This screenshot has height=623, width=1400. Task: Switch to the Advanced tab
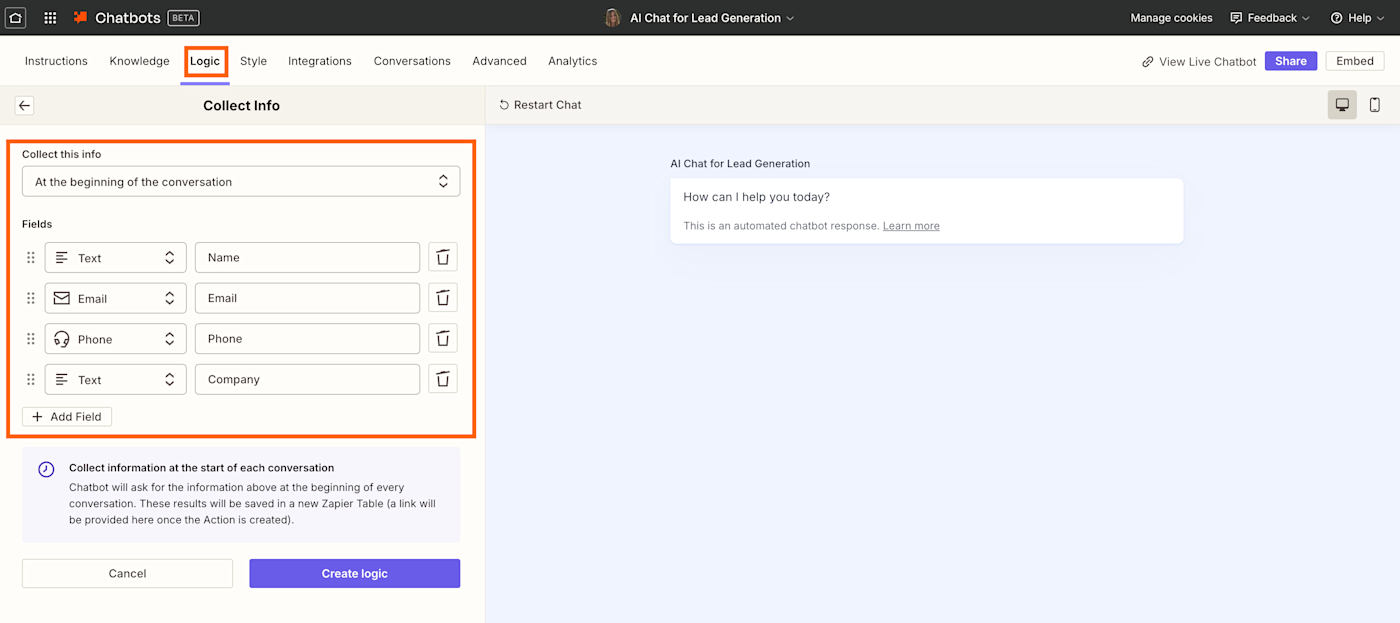point(499,61)
